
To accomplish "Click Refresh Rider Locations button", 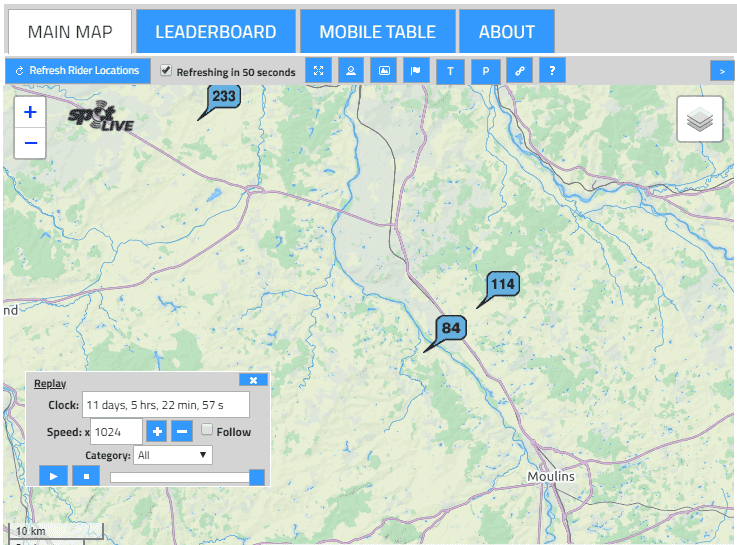I will (x=78, y=71).
